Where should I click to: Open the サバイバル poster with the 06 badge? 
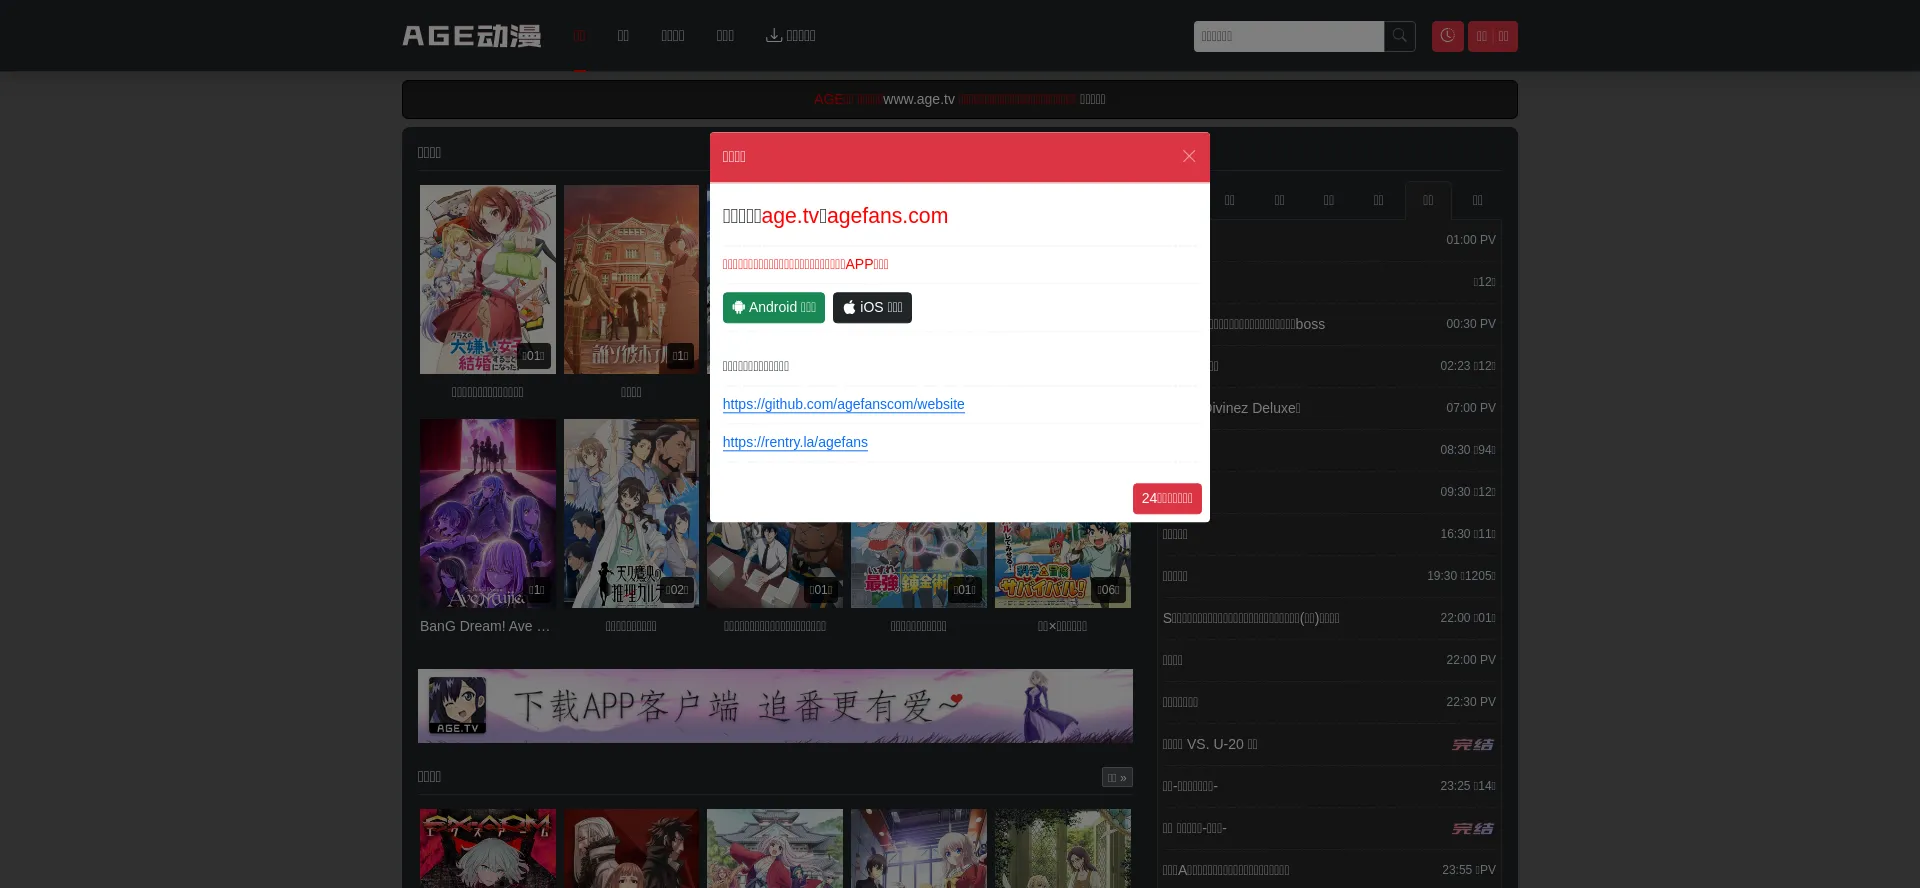click(x=1063, y=565)
